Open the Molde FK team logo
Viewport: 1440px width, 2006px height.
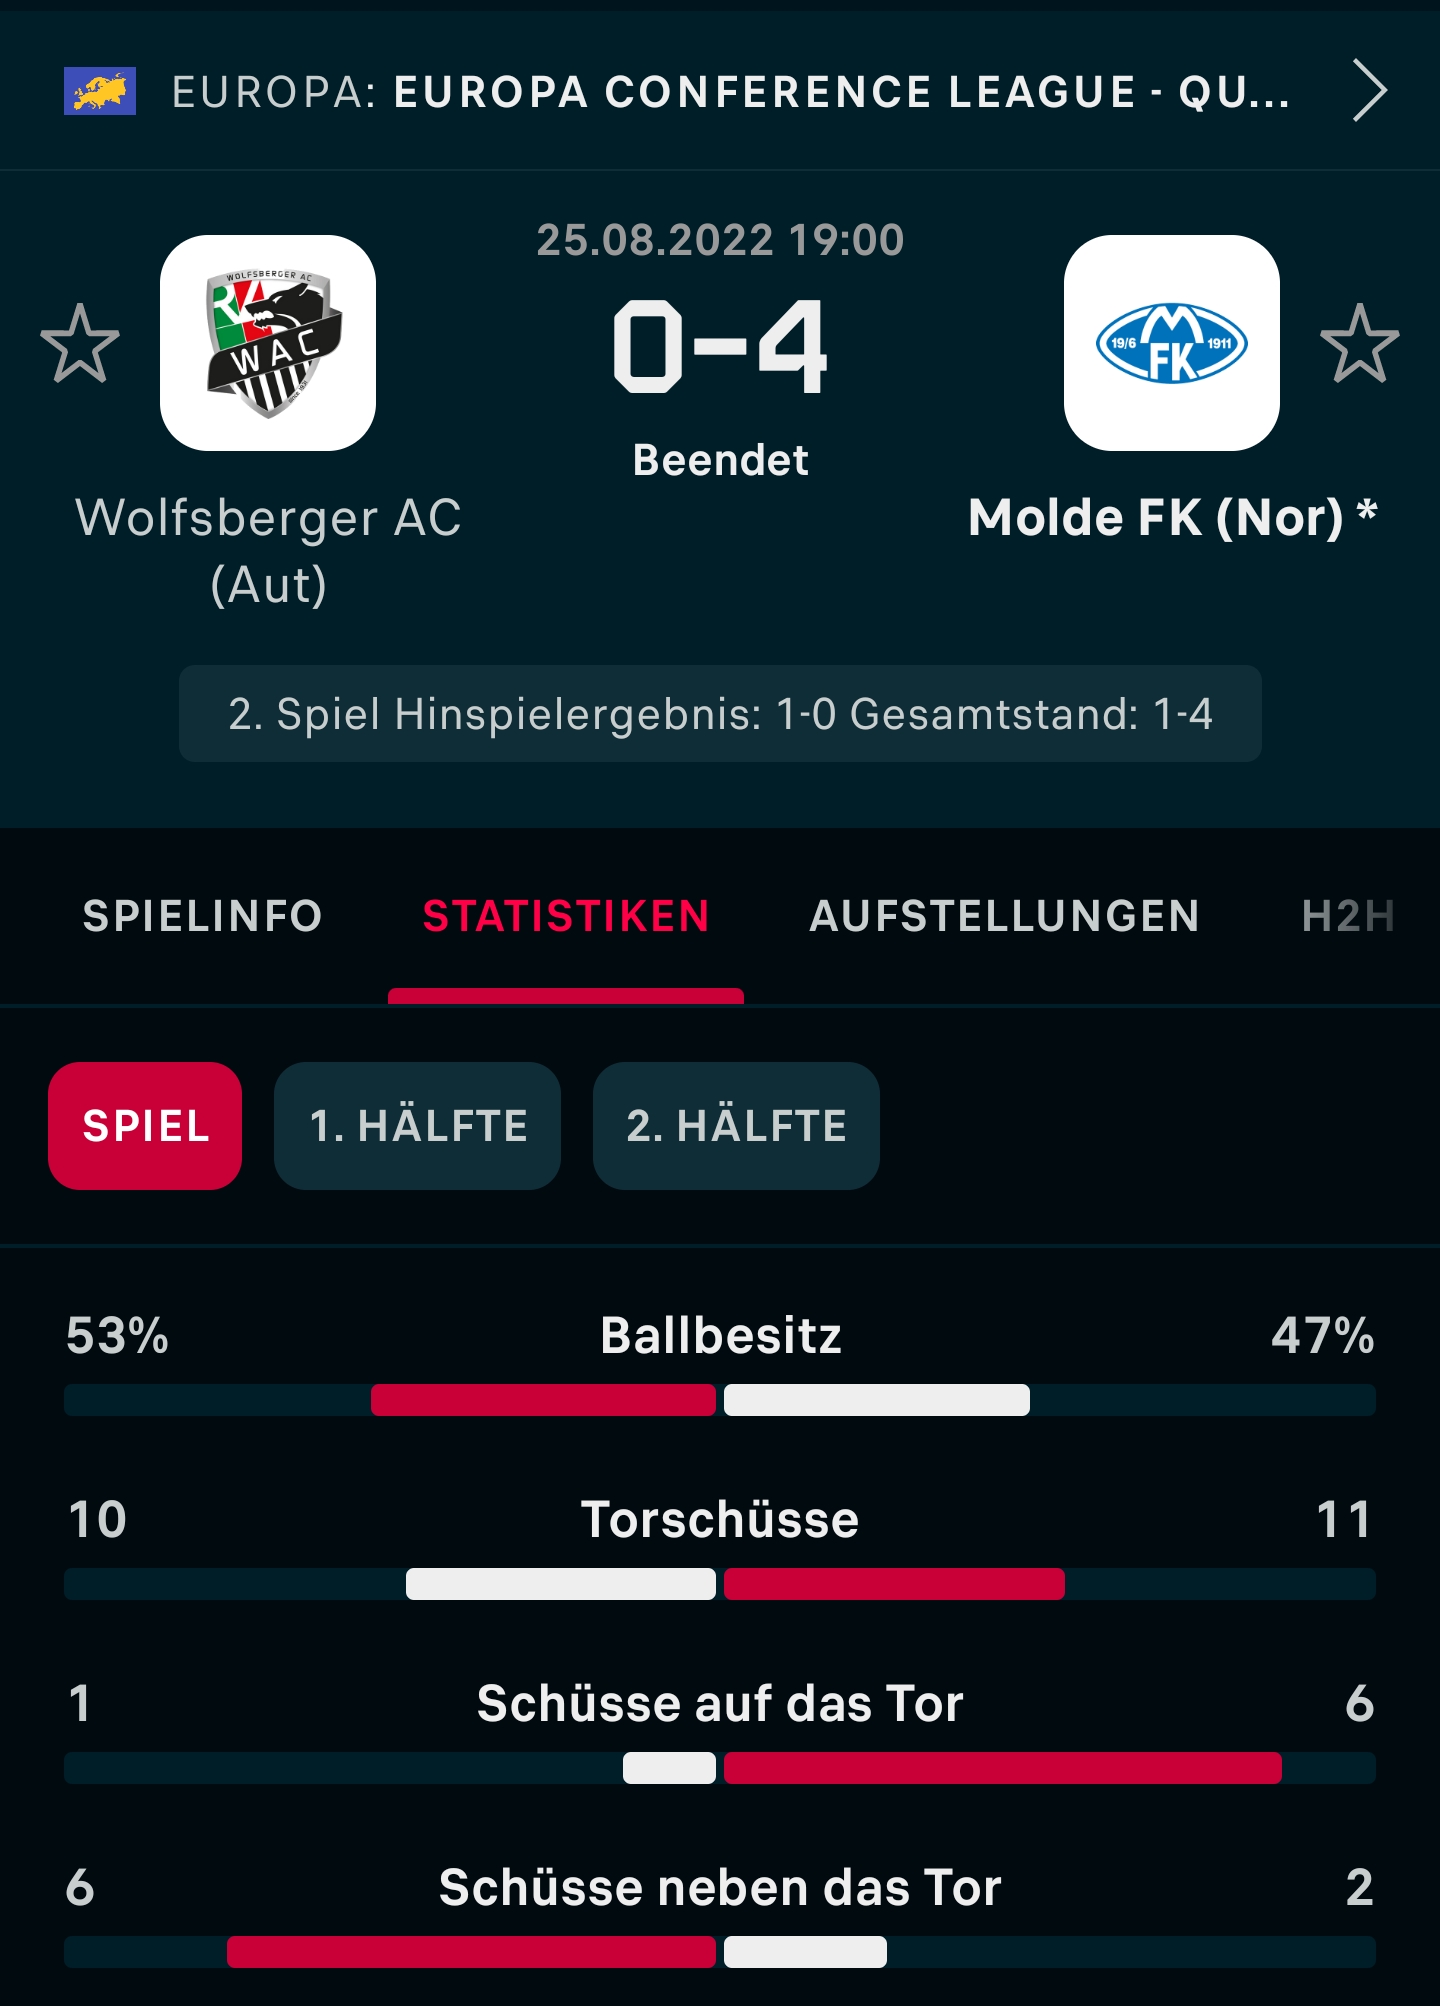1171,343
